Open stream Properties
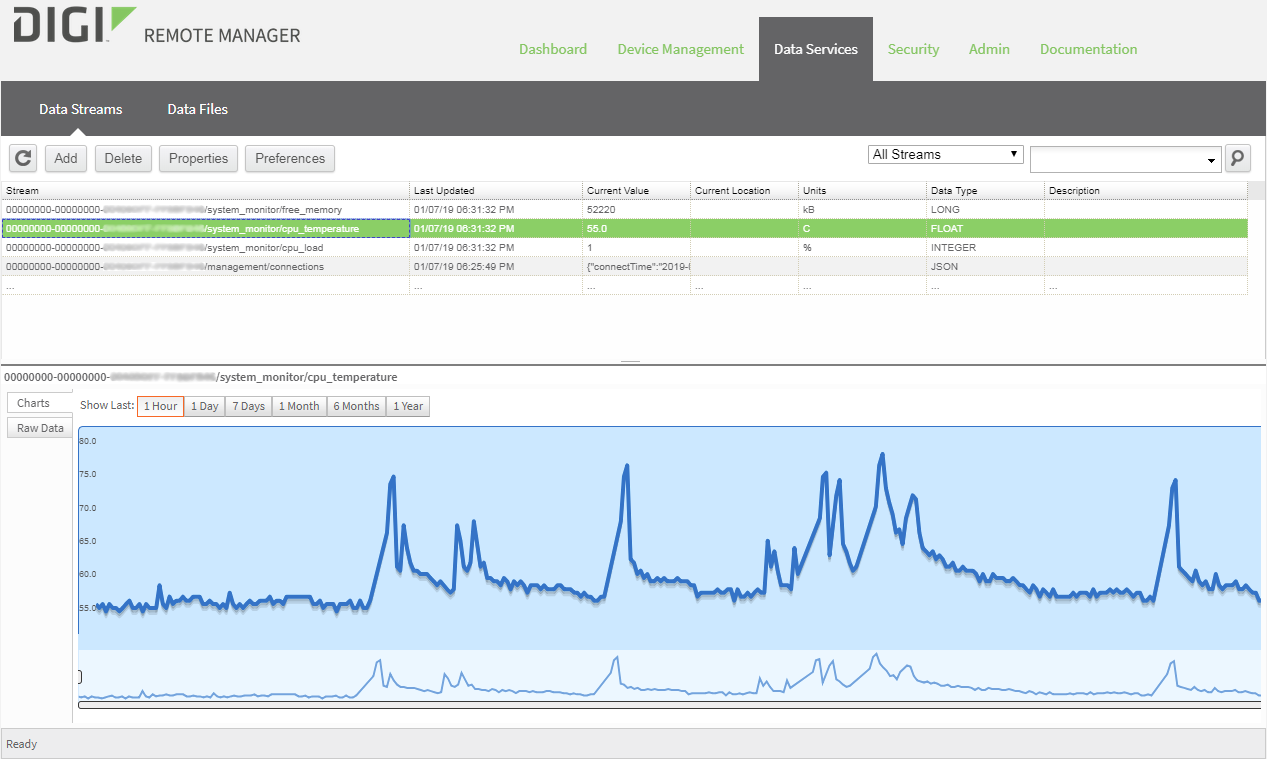The height and width of the screenshot is (759, 1267). click(x=199, y=158)
